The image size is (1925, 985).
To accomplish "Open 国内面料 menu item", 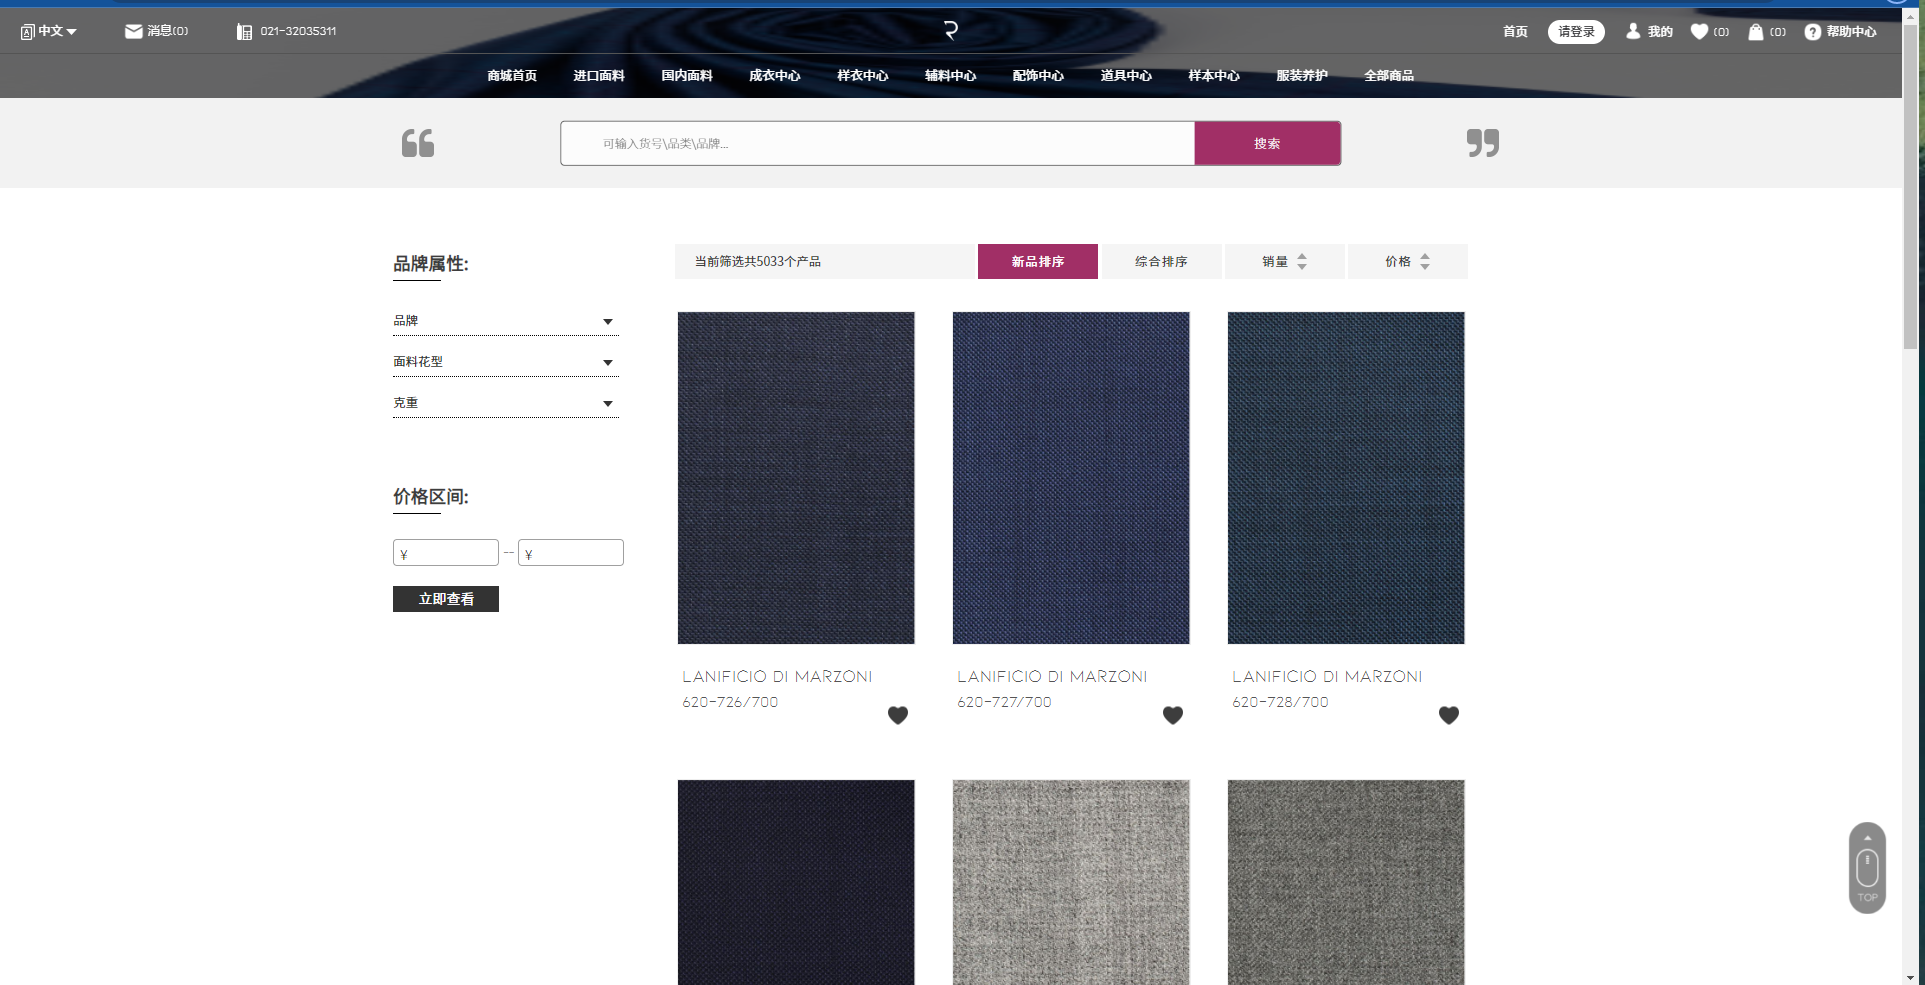I will coord(687,76).
